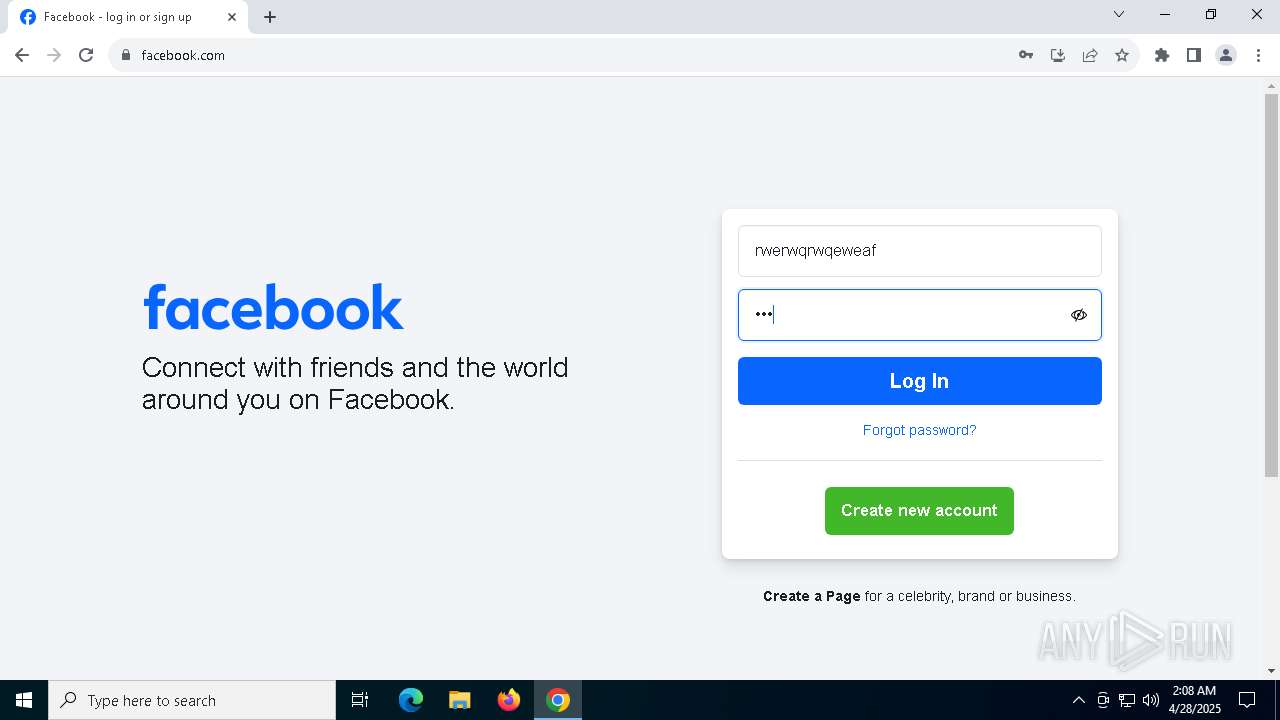This screenshot has width=1280, height=720.
Task: Click the taskbar search box
Action: pos(192,700)
